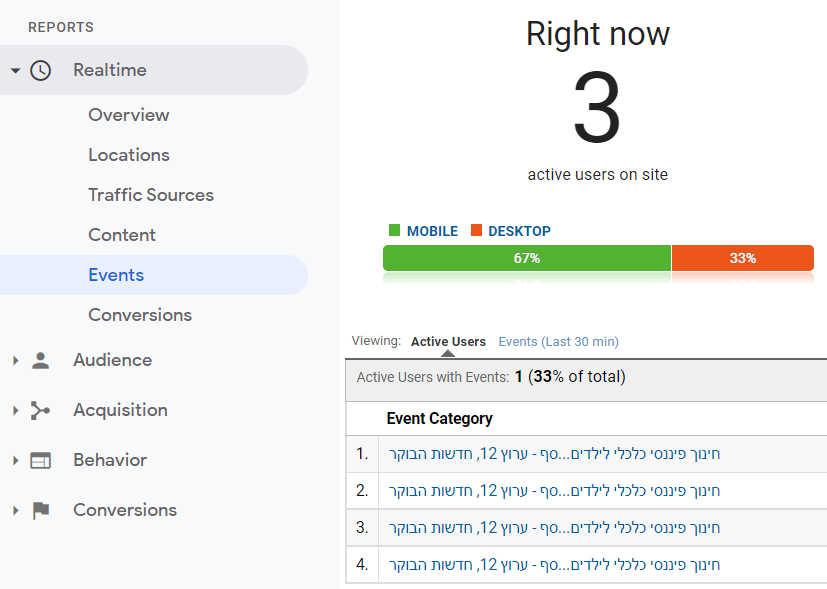The height and width of the screenshot is (589, 827).
Task: Open the event category link in row 3
Action: pyautogui.click(x=554, y=528)
